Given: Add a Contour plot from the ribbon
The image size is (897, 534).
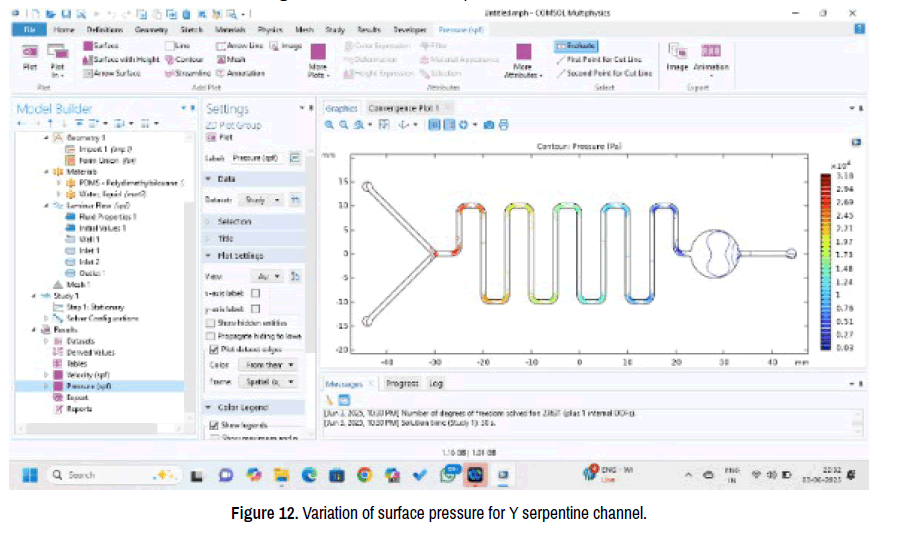Looking at the screenshot, I should 182,59.
